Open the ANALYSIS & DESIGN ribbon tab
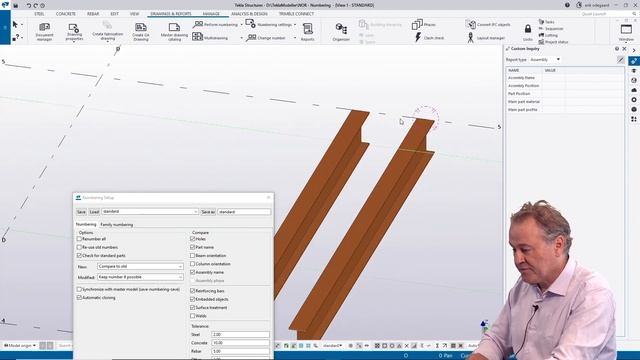This screenshot has width=640, height=360. tap(249, 14)
